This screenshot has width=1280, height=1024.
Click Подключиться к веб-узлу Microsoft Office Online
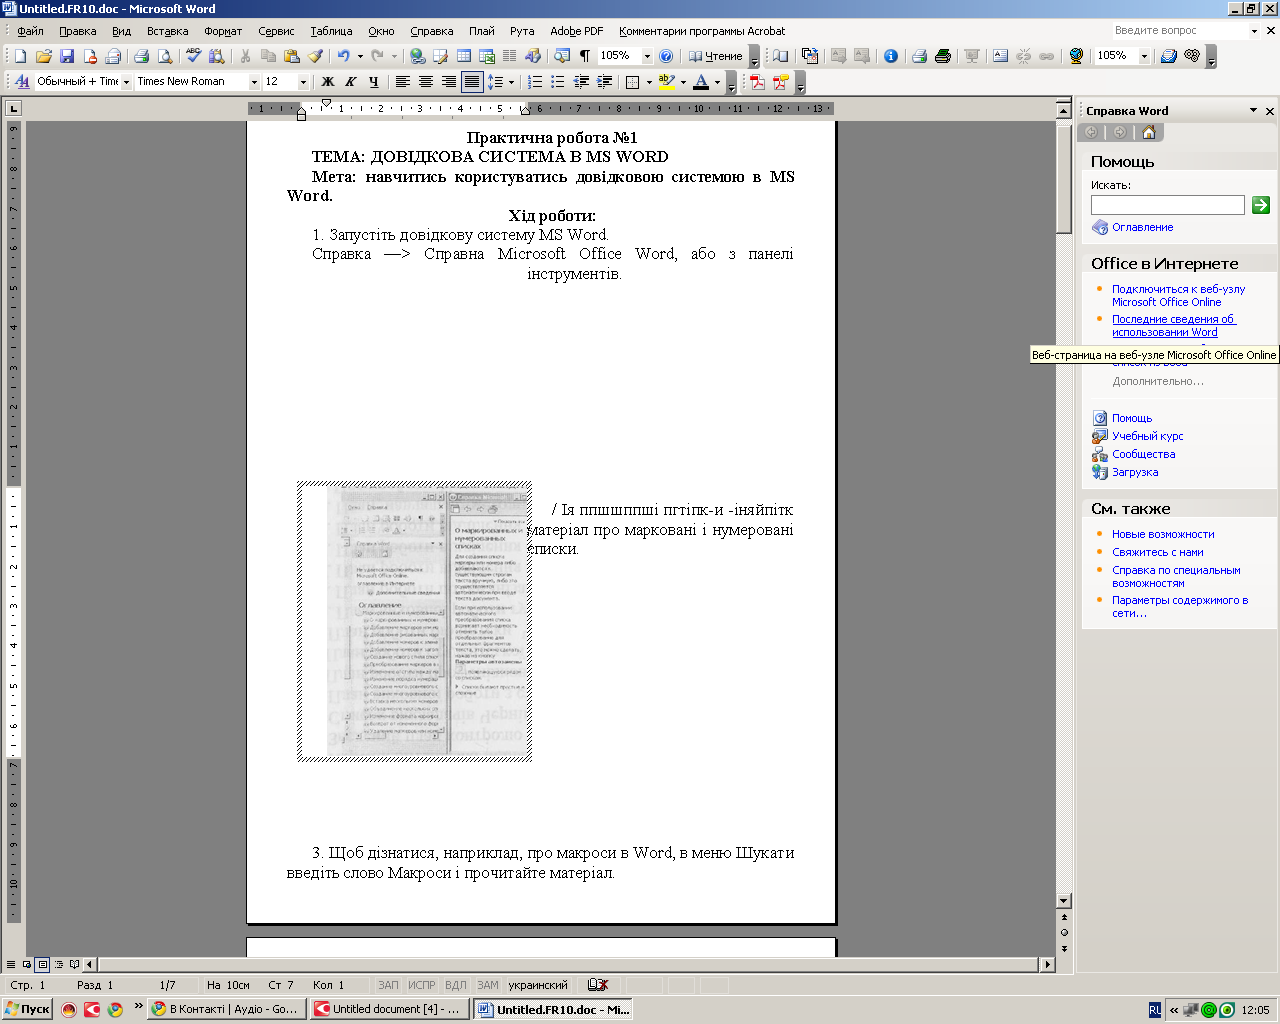point(1178,295)
